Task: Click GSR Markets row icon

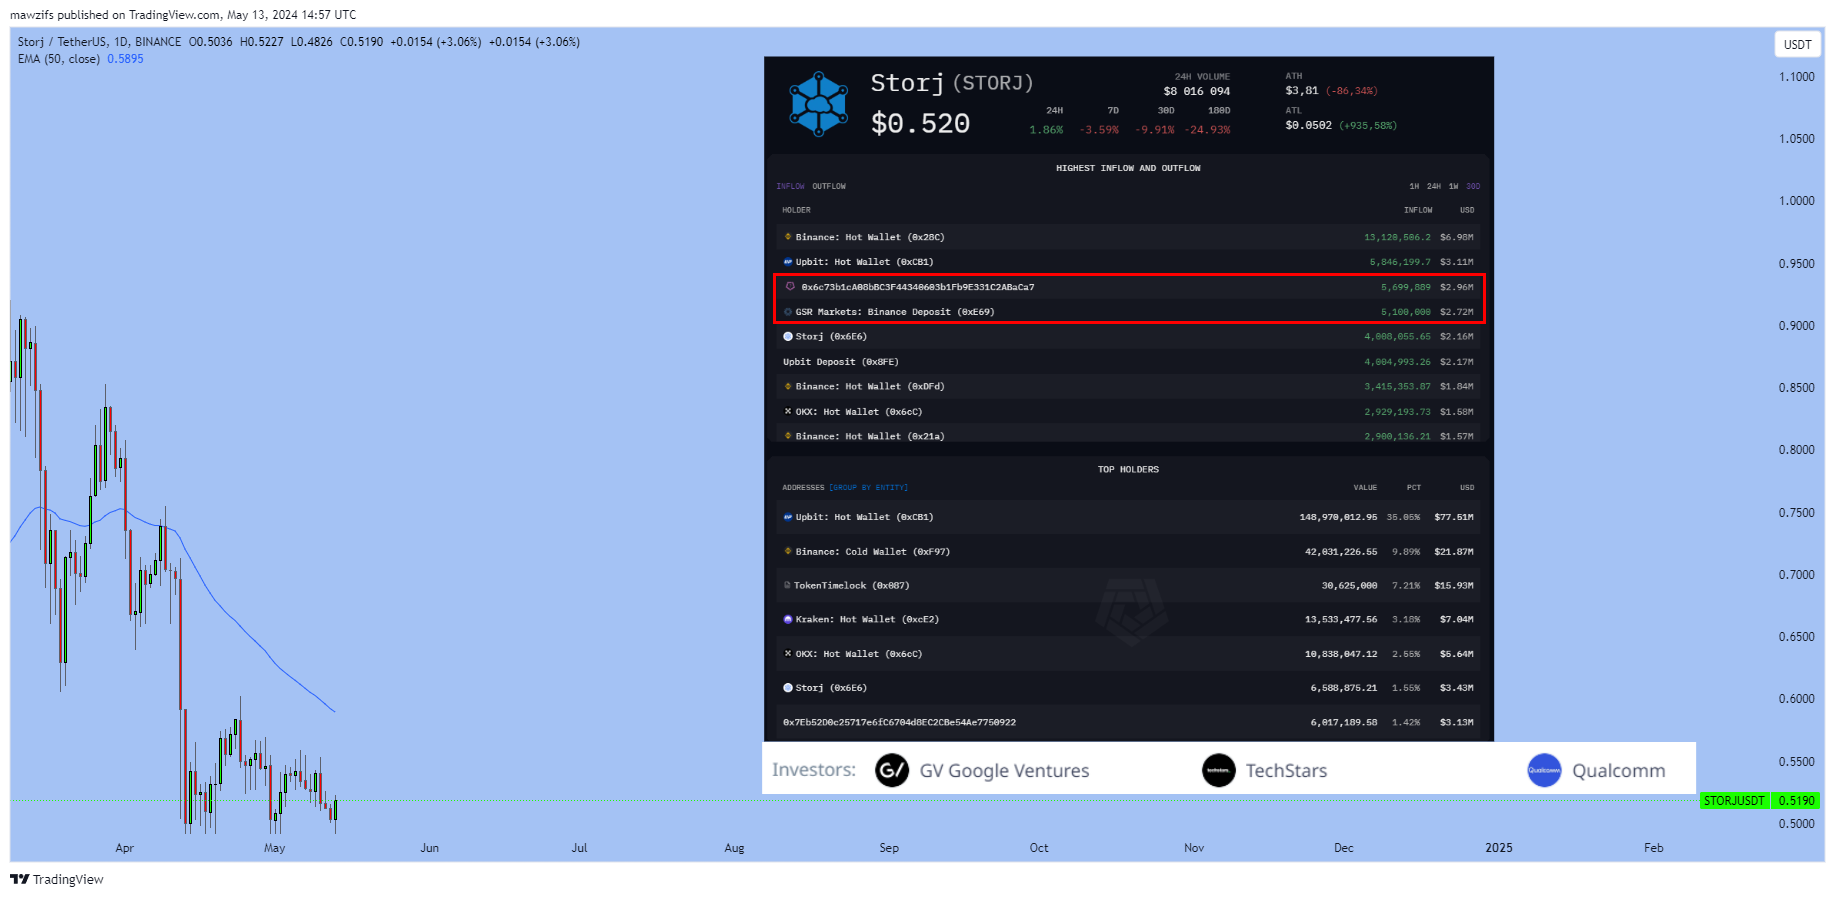Action: pos(788,312)
